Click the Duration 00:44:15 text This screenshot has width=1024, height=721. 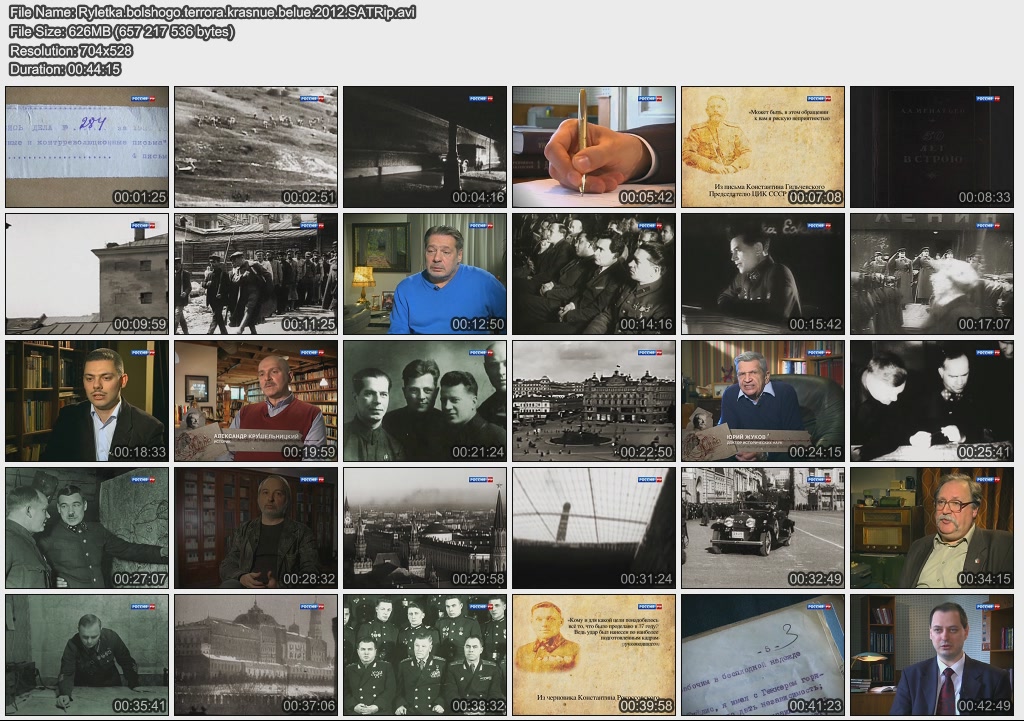pos(65,69)
